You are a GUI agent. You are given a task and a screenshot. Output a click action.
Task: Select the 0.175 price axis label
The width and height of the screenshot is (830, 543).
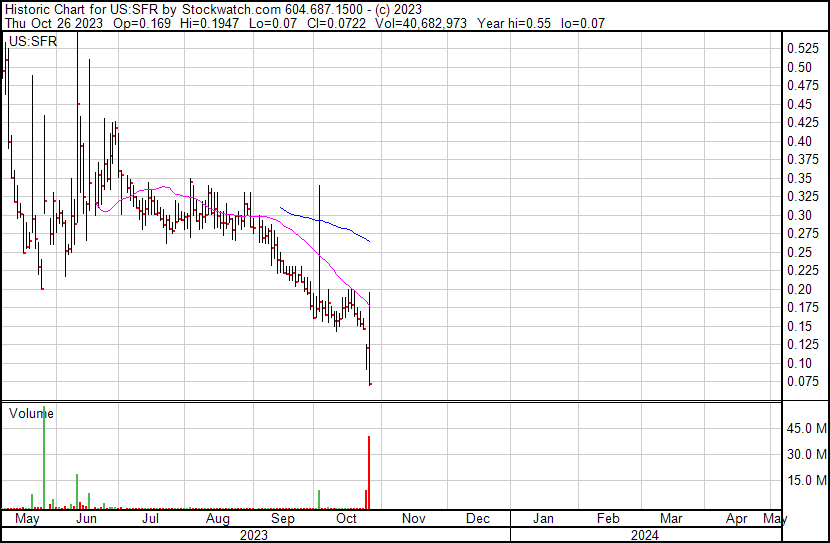pyautogui.click(x=803, y=308)
